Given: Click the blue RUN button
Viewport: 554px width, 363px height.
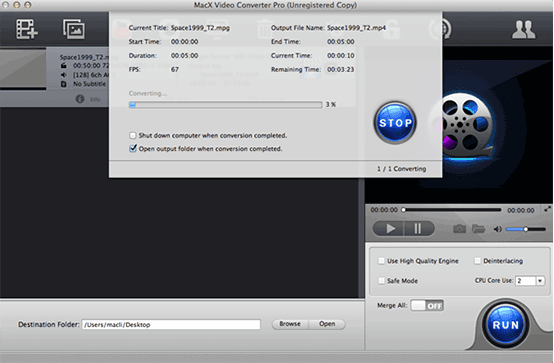Looking at the screenshot, I should coord(505,324).
